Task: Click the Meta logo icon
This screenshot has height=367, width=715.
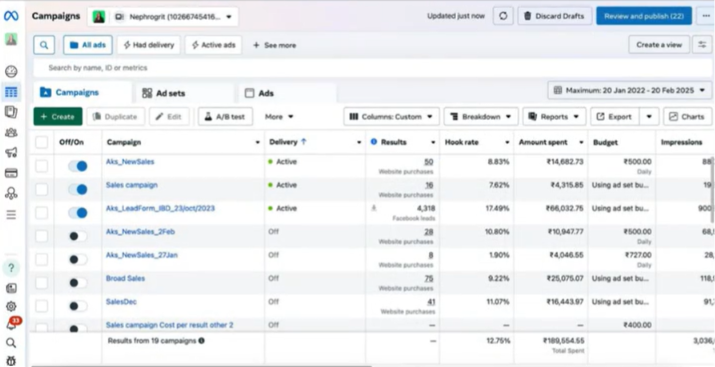Action: point(11,16)
